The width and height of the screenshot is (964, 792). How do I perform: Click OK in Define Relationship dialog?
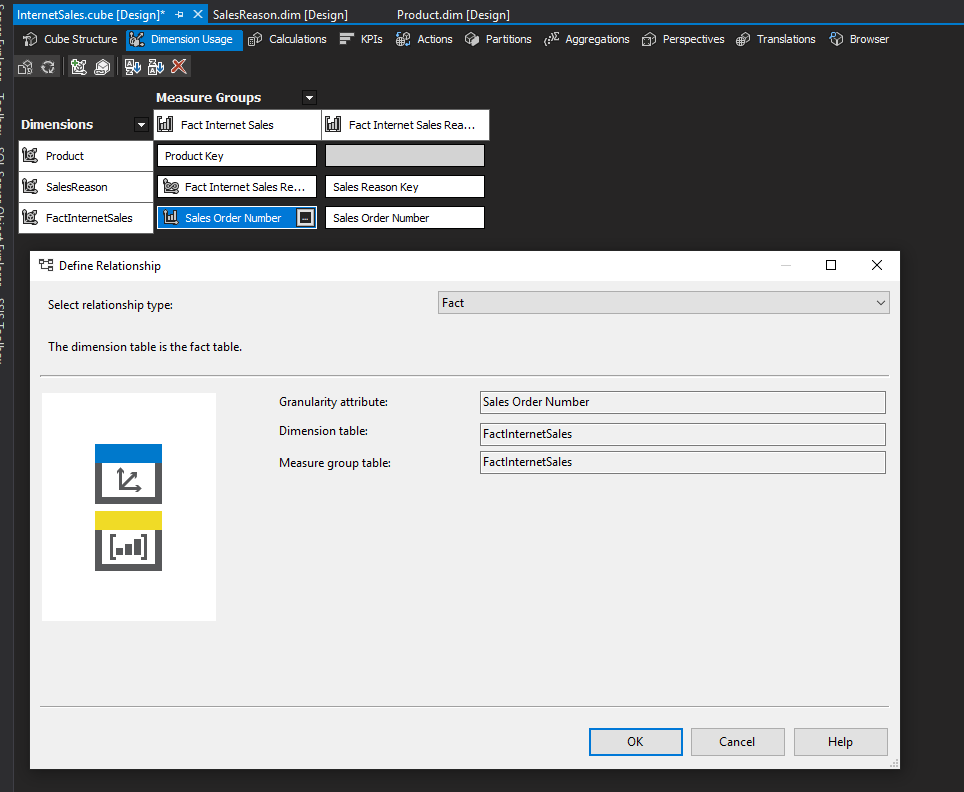point(635,742)
